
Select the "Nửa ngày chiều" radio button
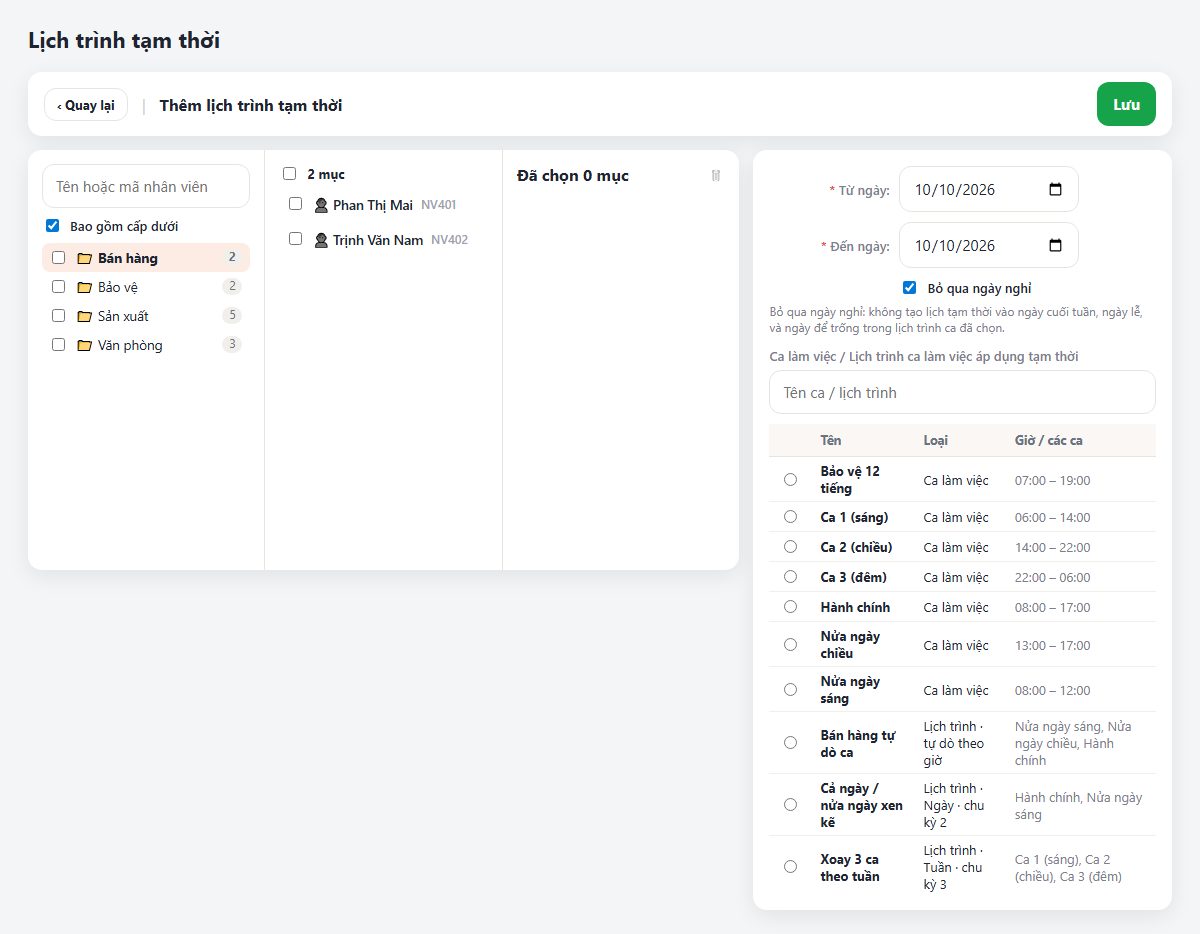pyautogui.click(x=791, y=645)
